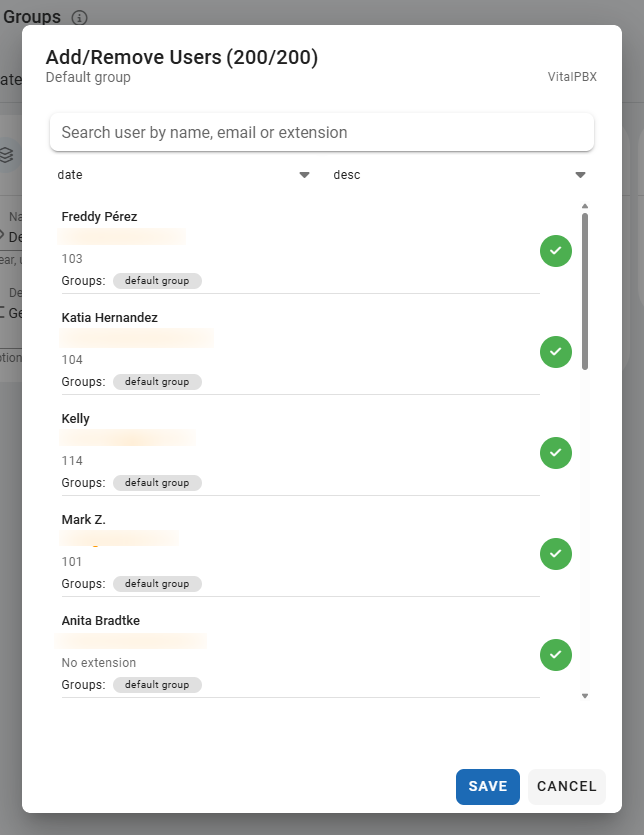This screenshot has width=644, height=835.
Task: Remove Anita Bradtke via green checkmark
Action: [555, 655]
